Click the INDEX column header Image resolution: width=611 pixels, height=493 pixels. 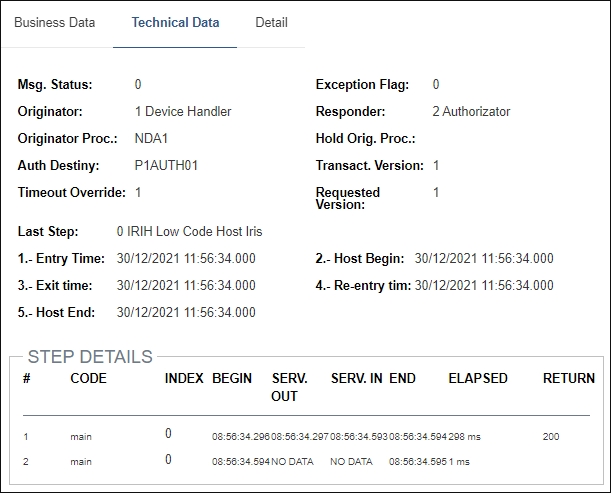[x=184, y=378]
